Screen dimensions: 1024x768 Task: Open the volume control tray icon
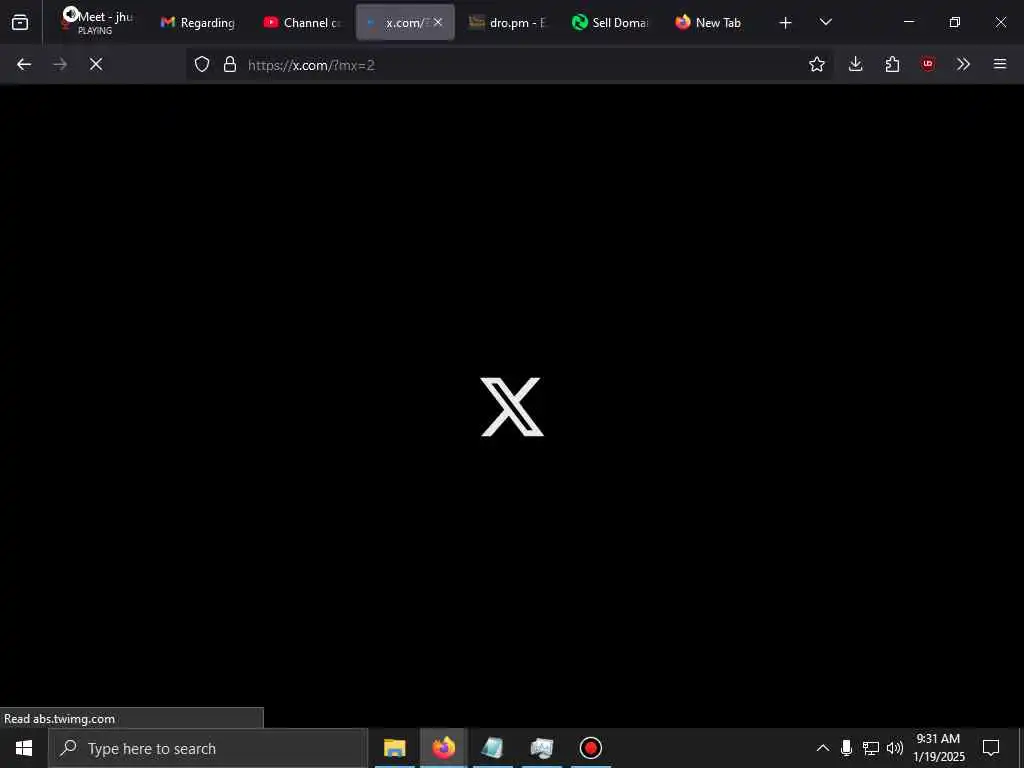[x=895, y=748]
